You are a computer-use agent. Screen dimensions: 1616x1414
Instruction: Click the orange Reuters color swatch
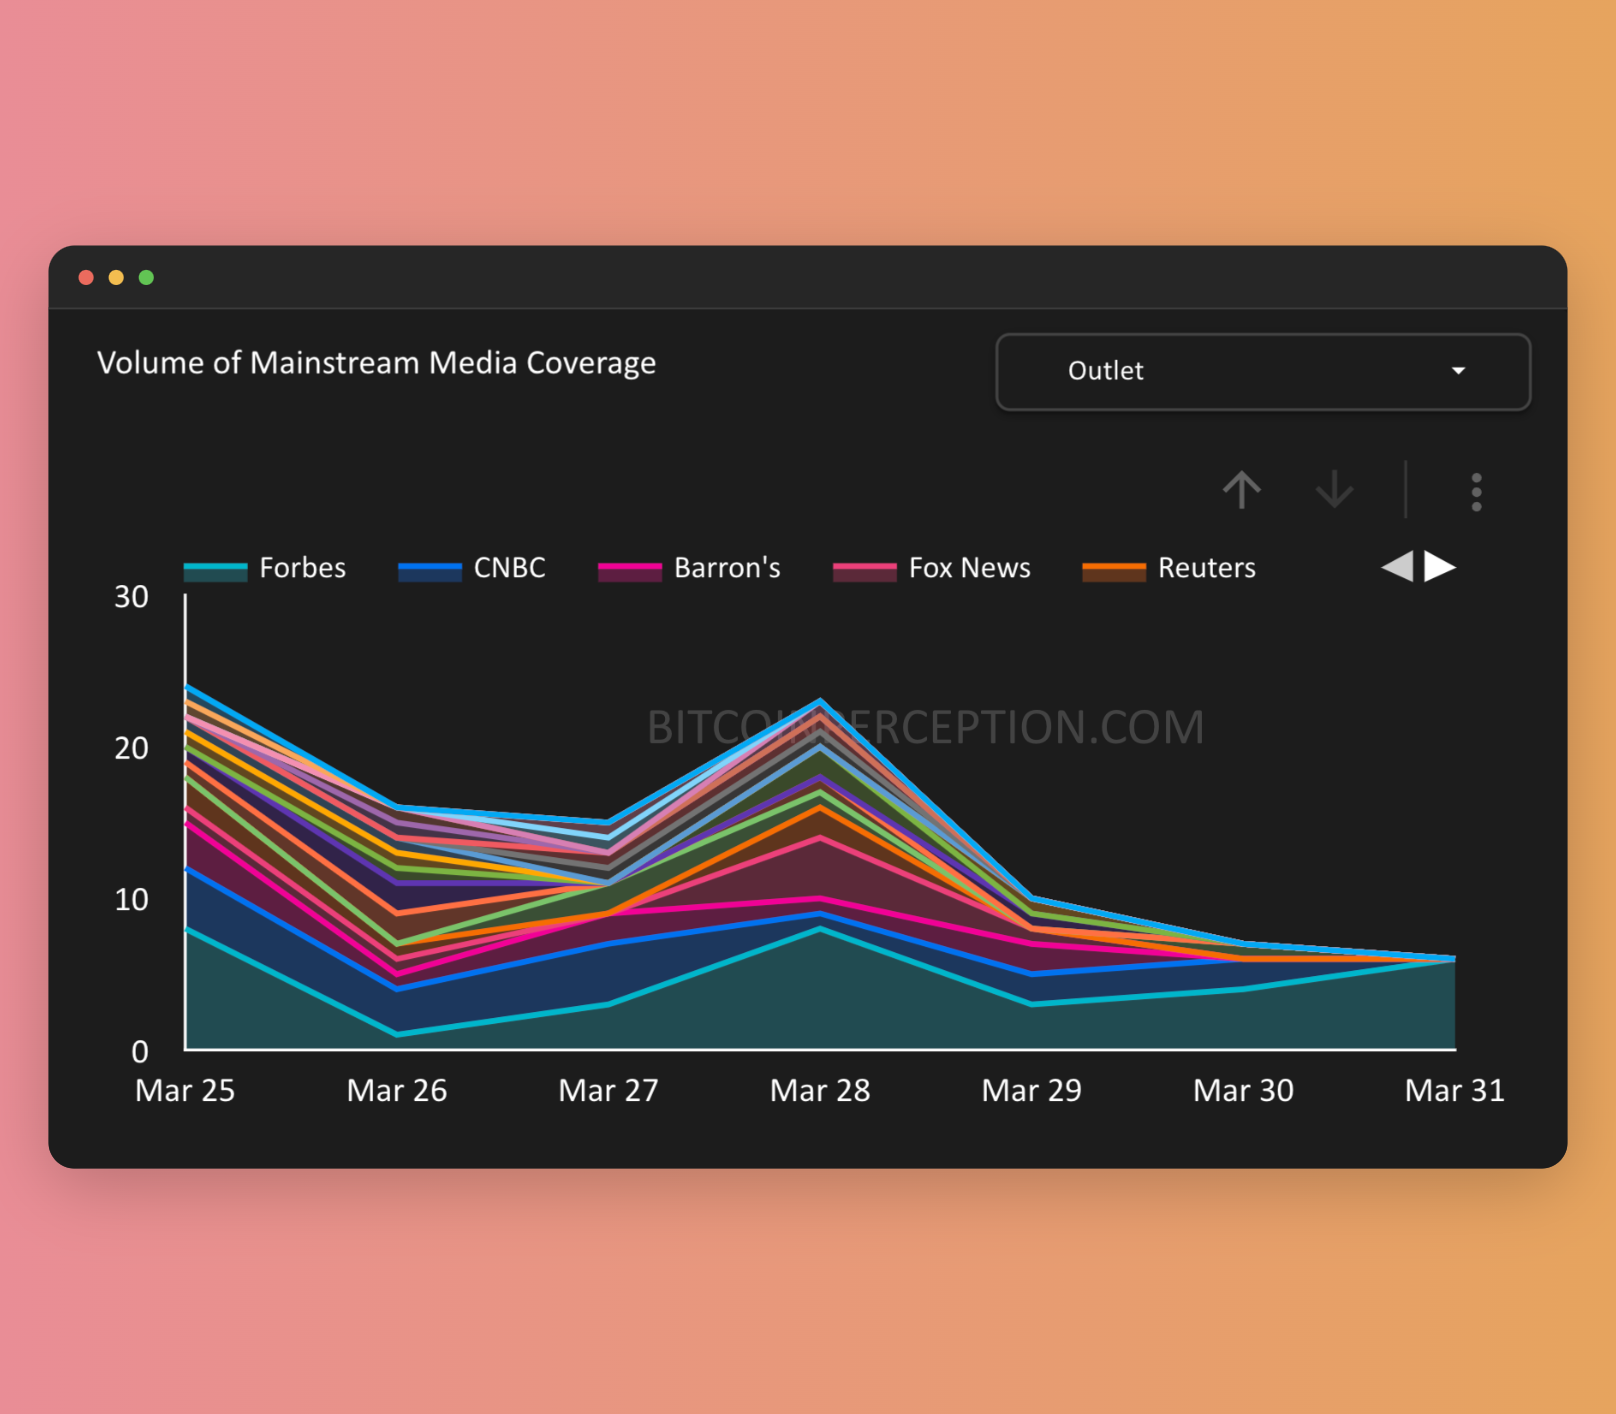tap(1113, 570)
